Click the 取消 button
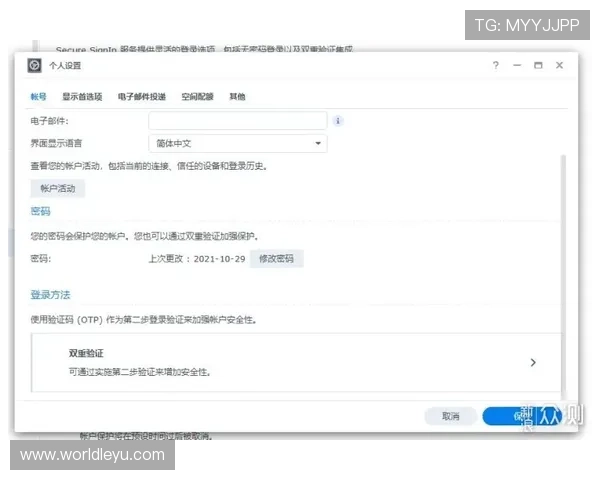Image resolution: width=600 pixels, height=480 pixels. 451,416
